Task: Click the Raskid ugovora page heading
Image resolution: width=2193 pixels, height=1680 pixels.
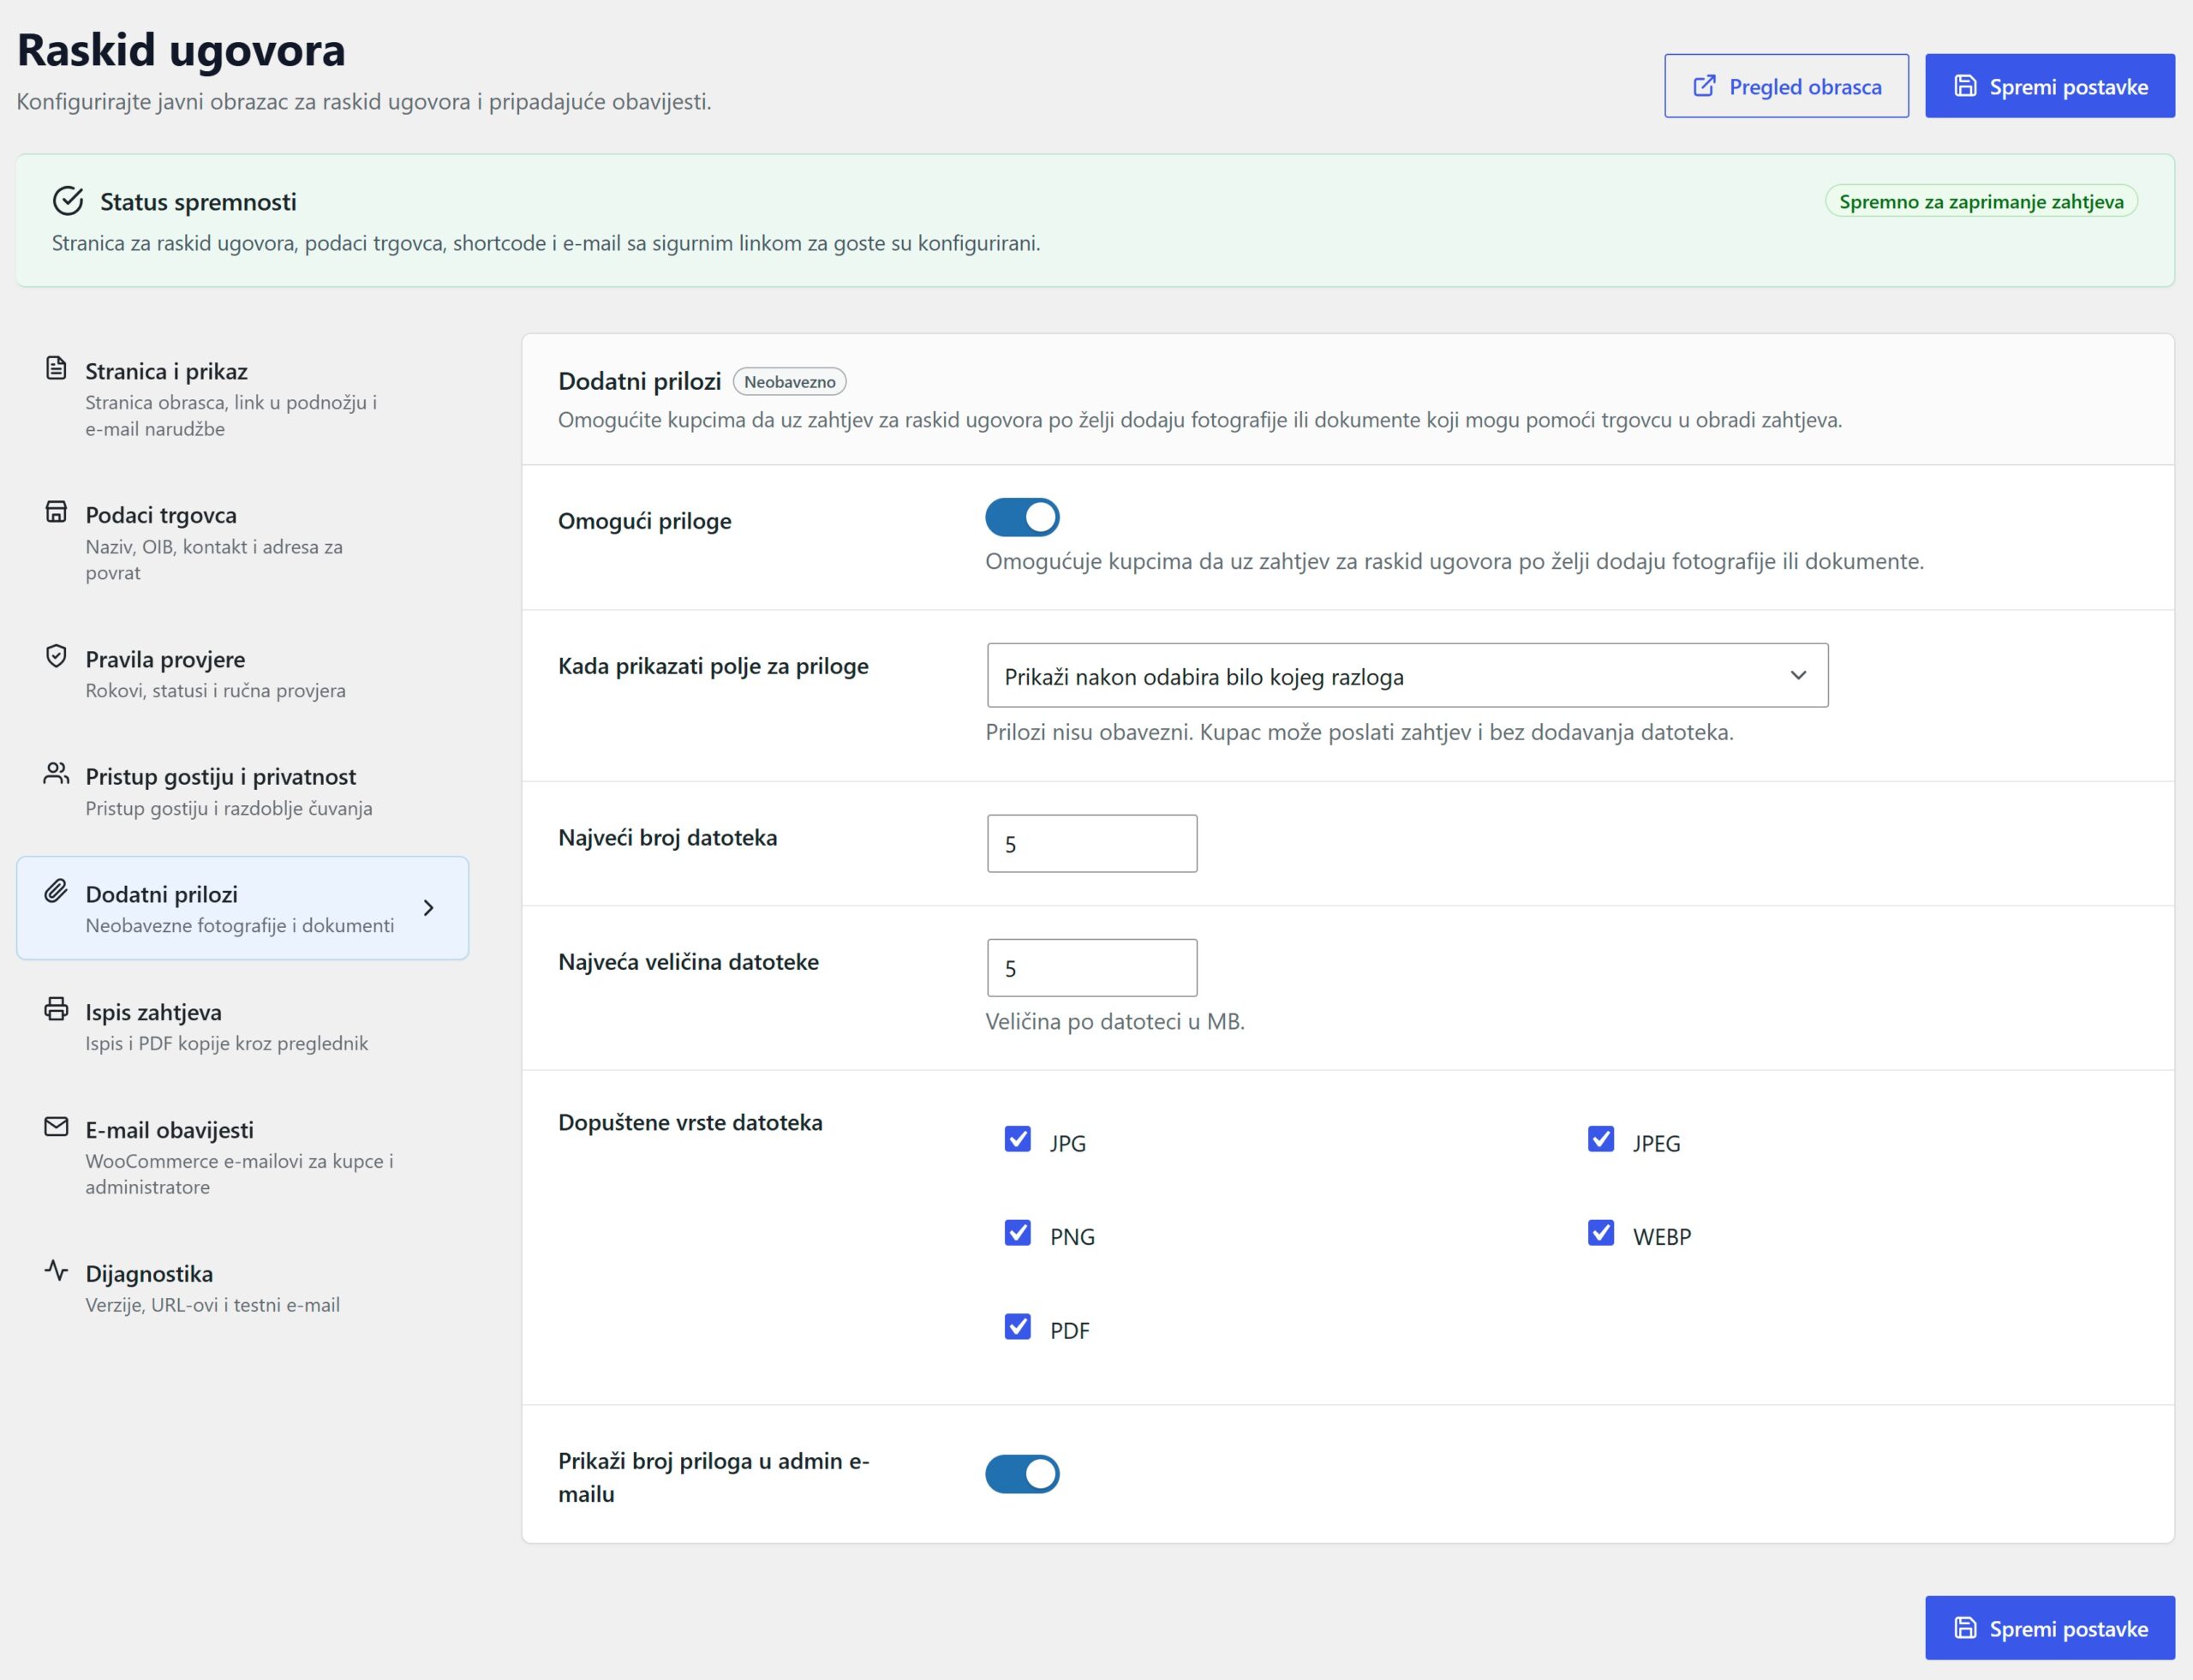Action: [x=181, y=50]
